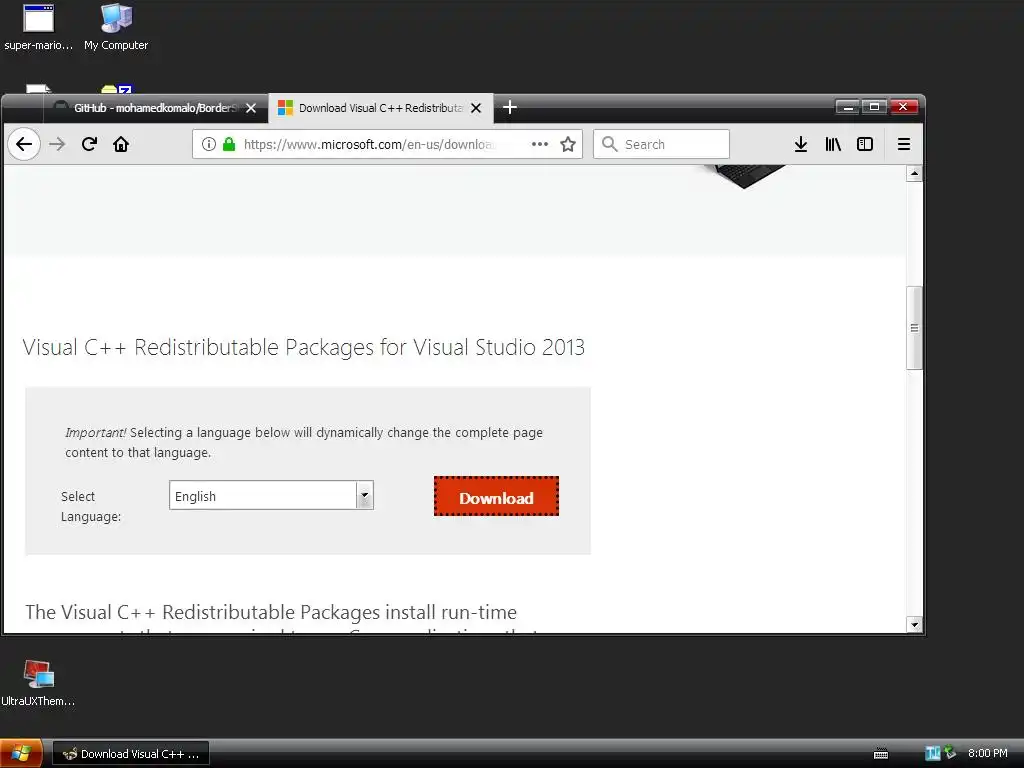The image size is (1024, 768).
Task: Bookmark this page with the star icon
Action: 568,144
